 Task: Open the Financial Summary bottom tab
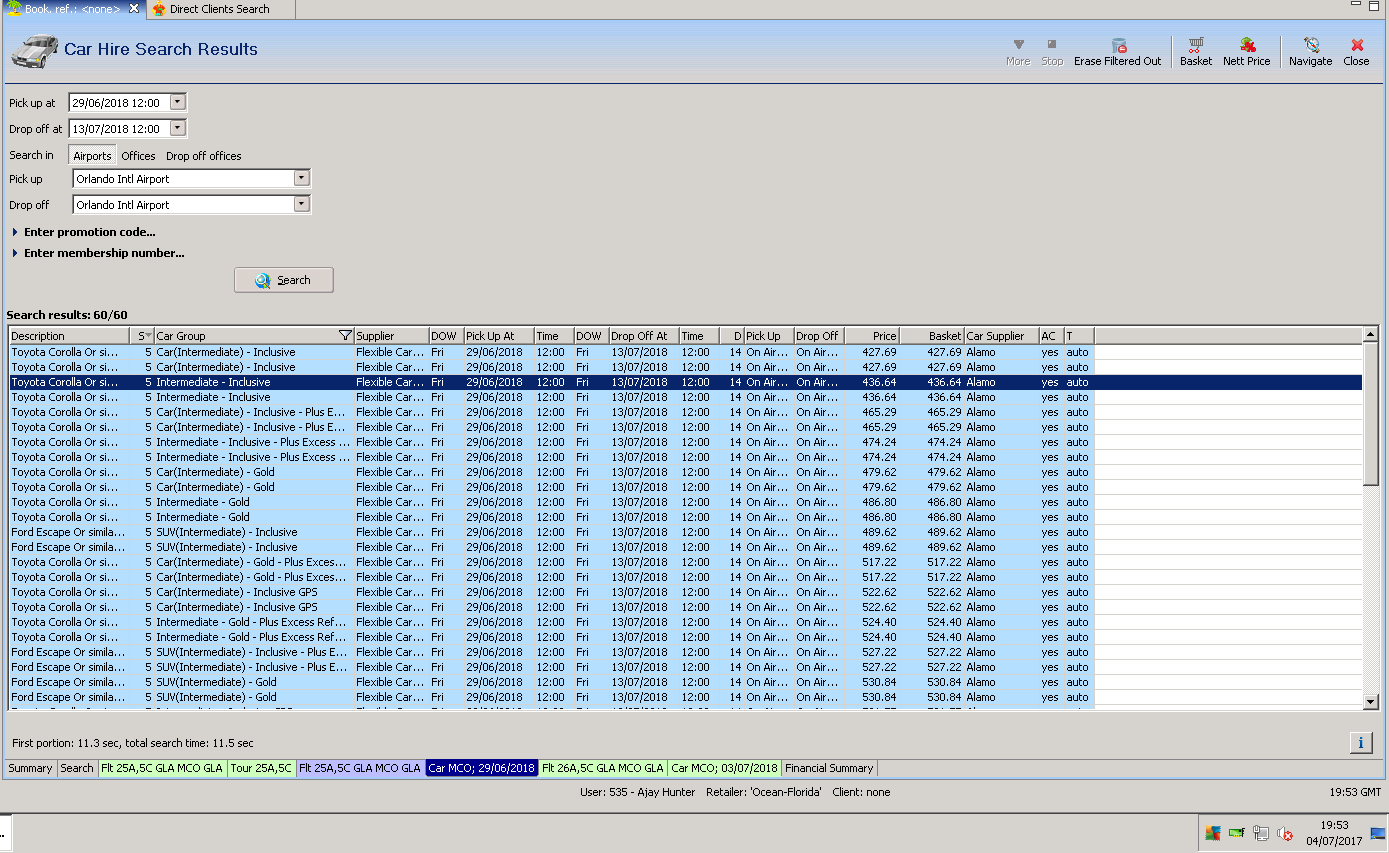point(829,768)
